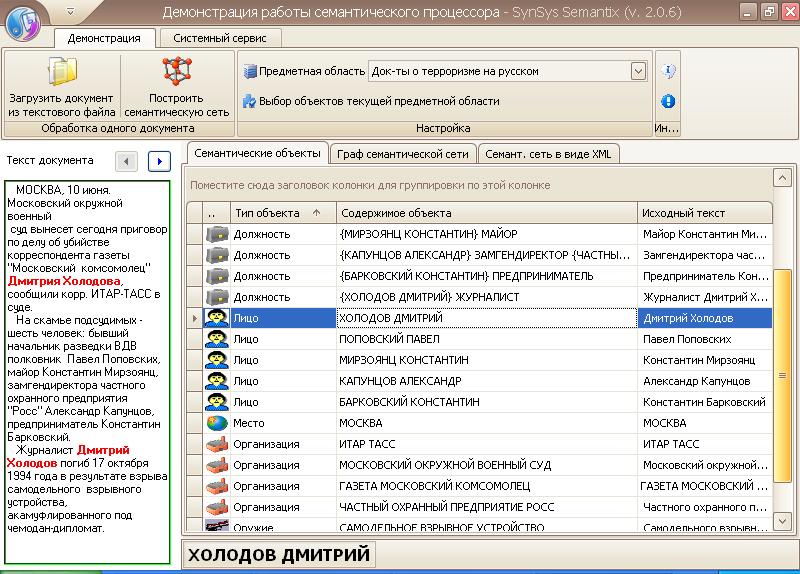Click weapon icon of САМОДЕЛЬНОЕ ВЗРЫВНОЕ УСТРОЙСТВО row
800x574 pixels.
tap(217, 525)
